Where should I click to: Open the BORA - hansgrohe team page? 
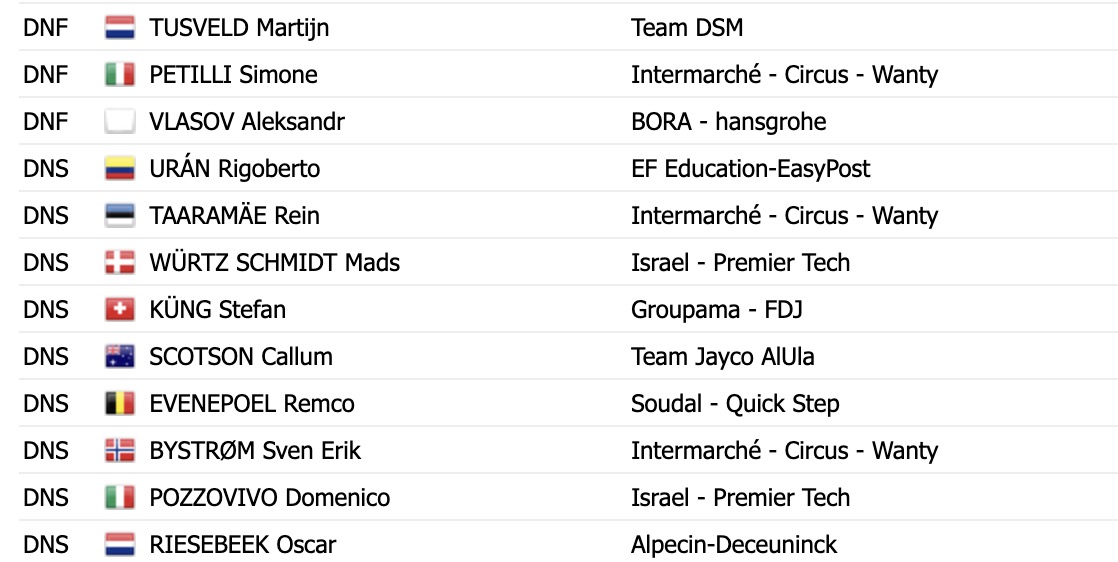[729, 122]
